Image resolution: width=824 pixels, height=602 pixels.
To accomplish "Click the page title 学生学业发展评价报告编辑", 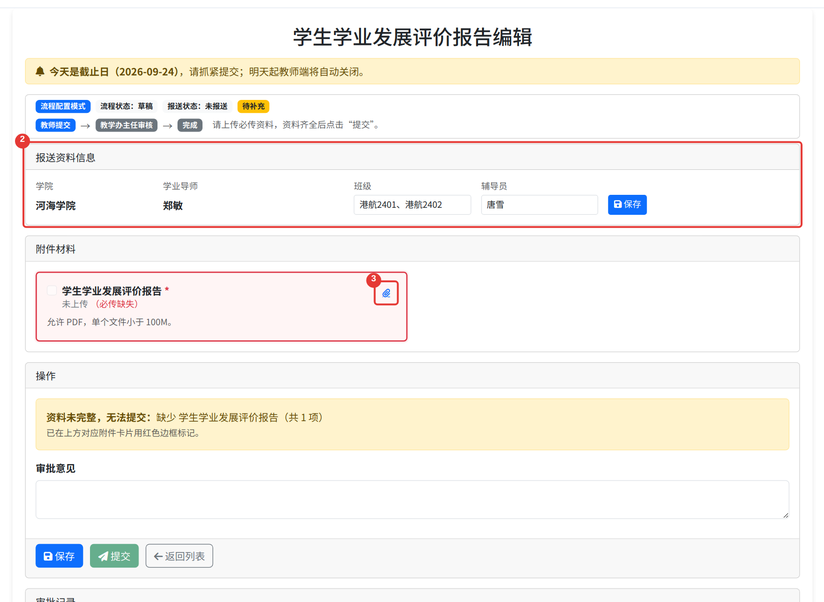I will (x=413, y=37).
